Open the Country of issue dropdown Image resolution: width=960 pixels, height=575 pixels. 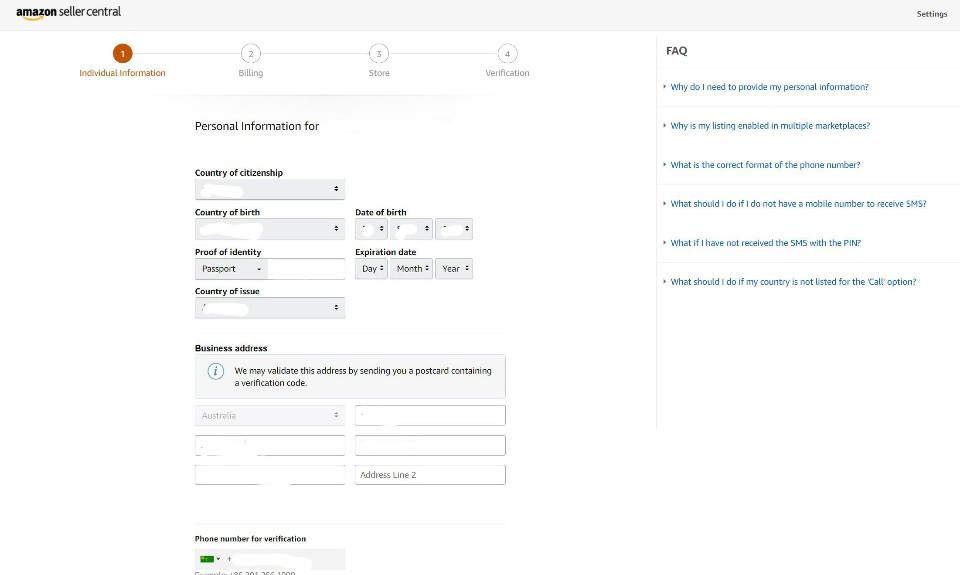(270, 307)
